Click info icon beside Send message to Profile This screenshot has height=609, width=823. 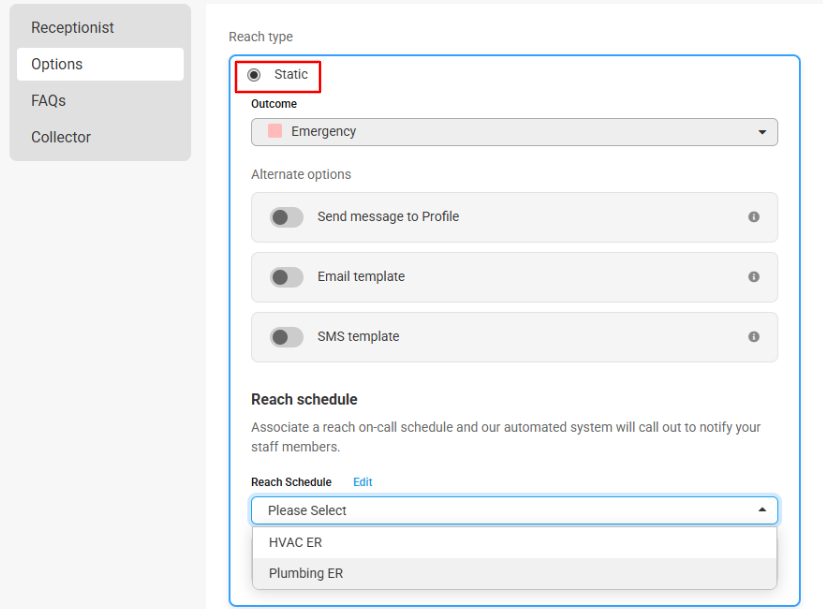(753, 217)
